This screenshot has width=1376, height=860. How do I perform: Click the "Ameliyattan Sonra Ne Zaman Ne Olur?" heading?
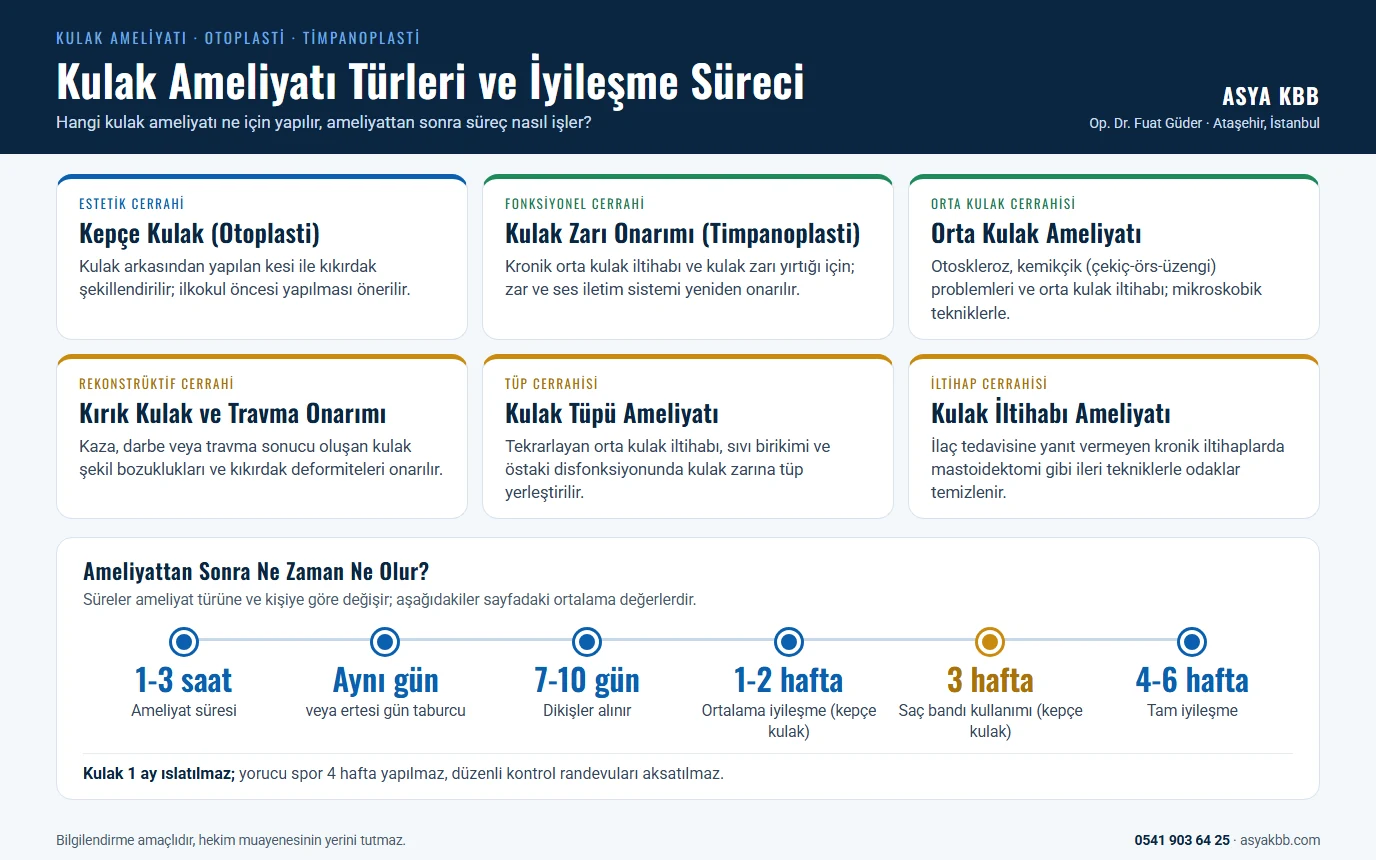pyautogui.click(x=256, y=572)
